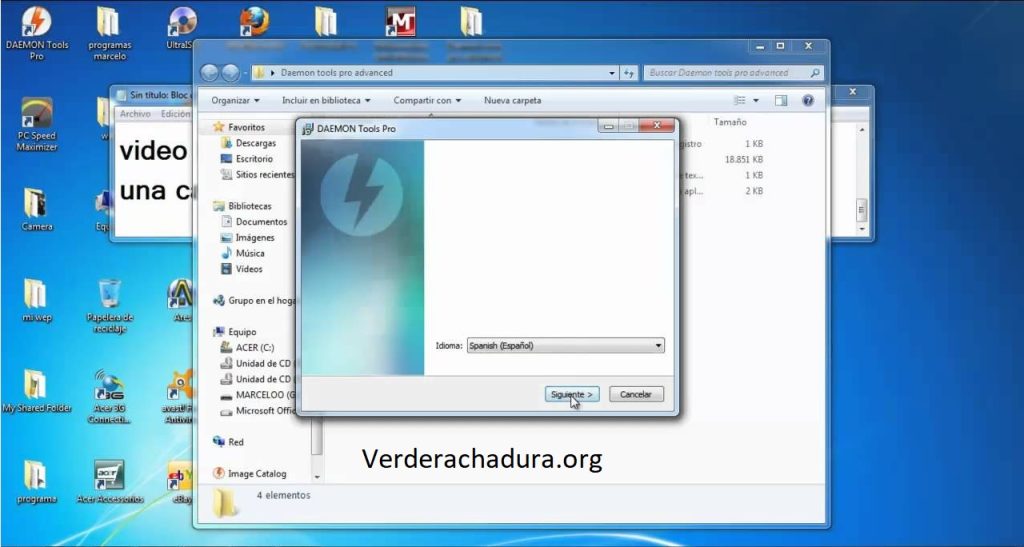Open the mi wep desktop folder

coord(37,300)
